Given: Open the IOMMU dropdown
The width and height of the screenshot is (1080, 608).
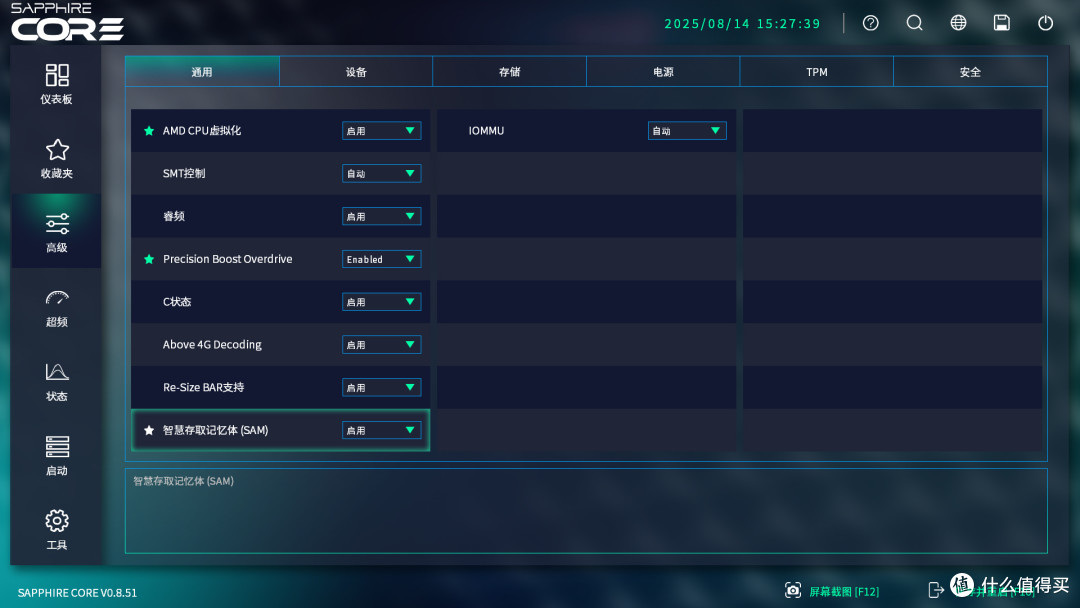Looking at the screenshot, I should 687,131.
